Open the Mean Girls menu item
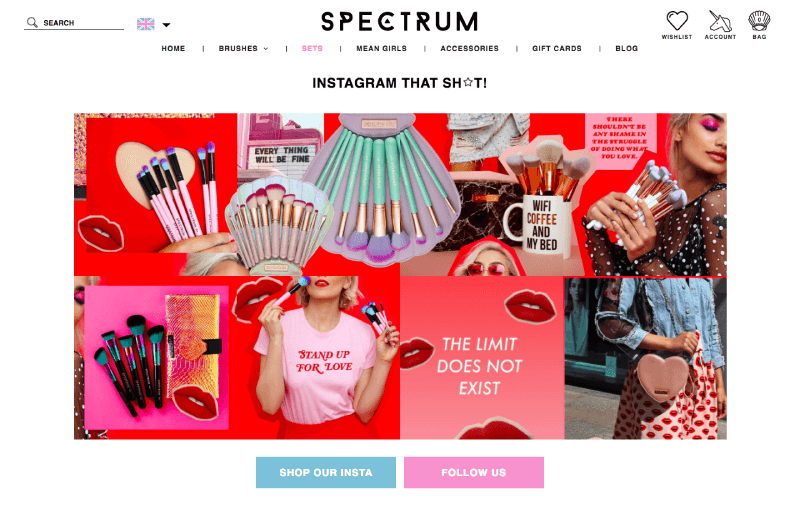800x505 pixels. pyautogui.click(x=382, y=48)
